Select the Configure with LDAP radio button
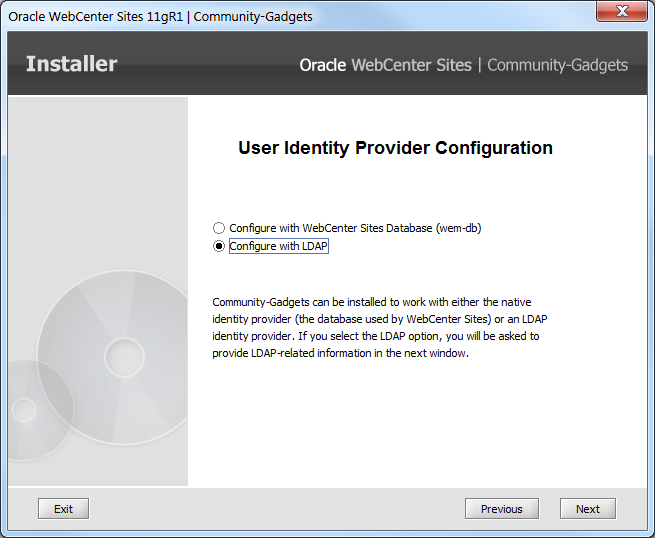The image size is (655, 538). [219, 246]
